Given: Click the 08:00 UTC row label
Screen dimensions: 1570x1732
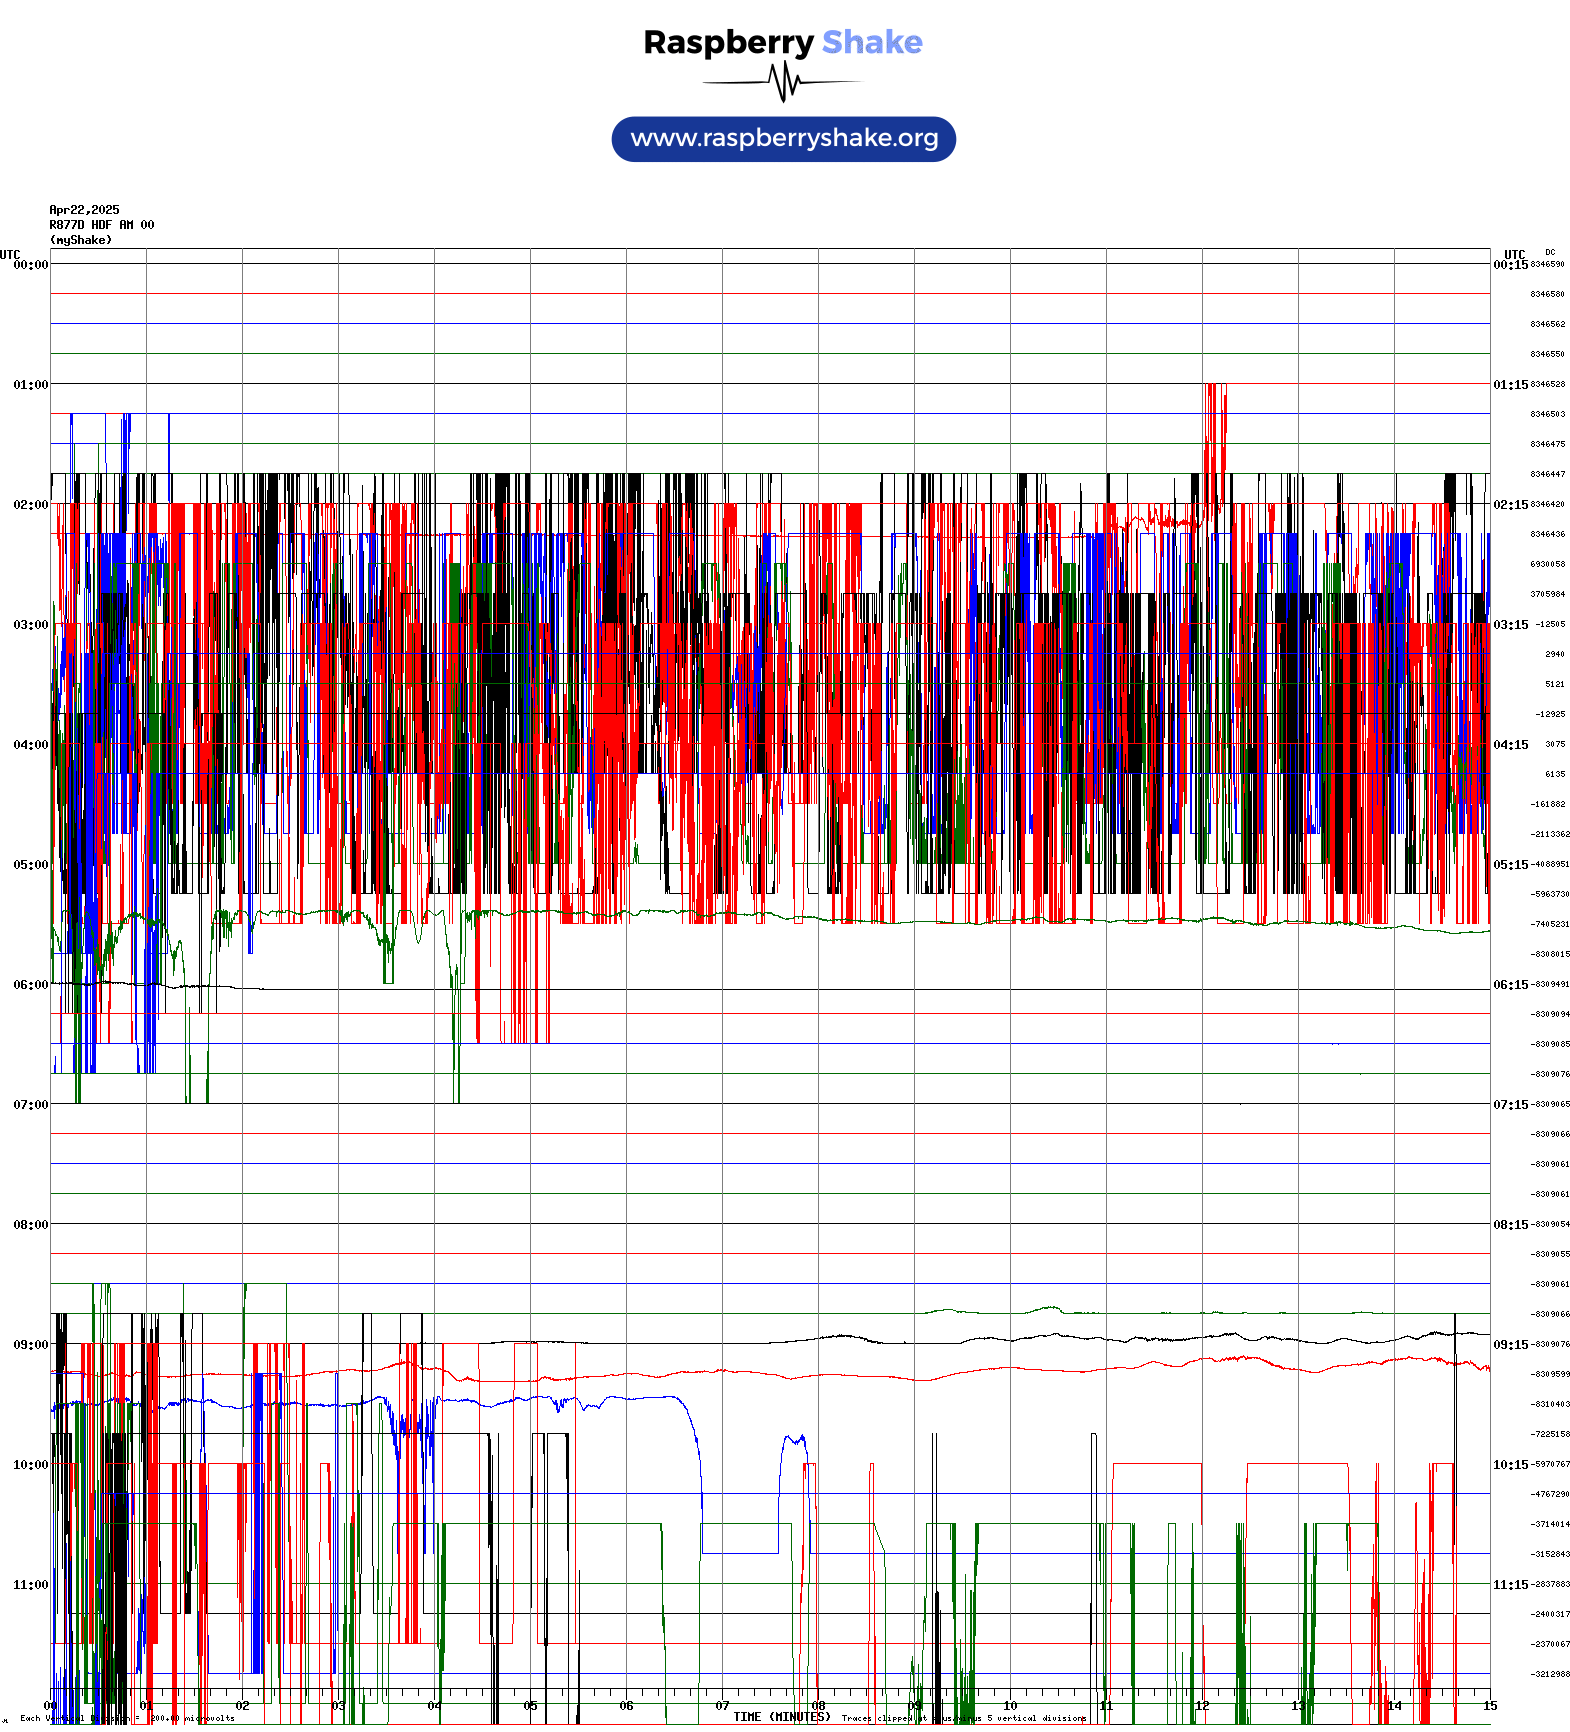Looking at the screenshot, I should coord(30,1225).
